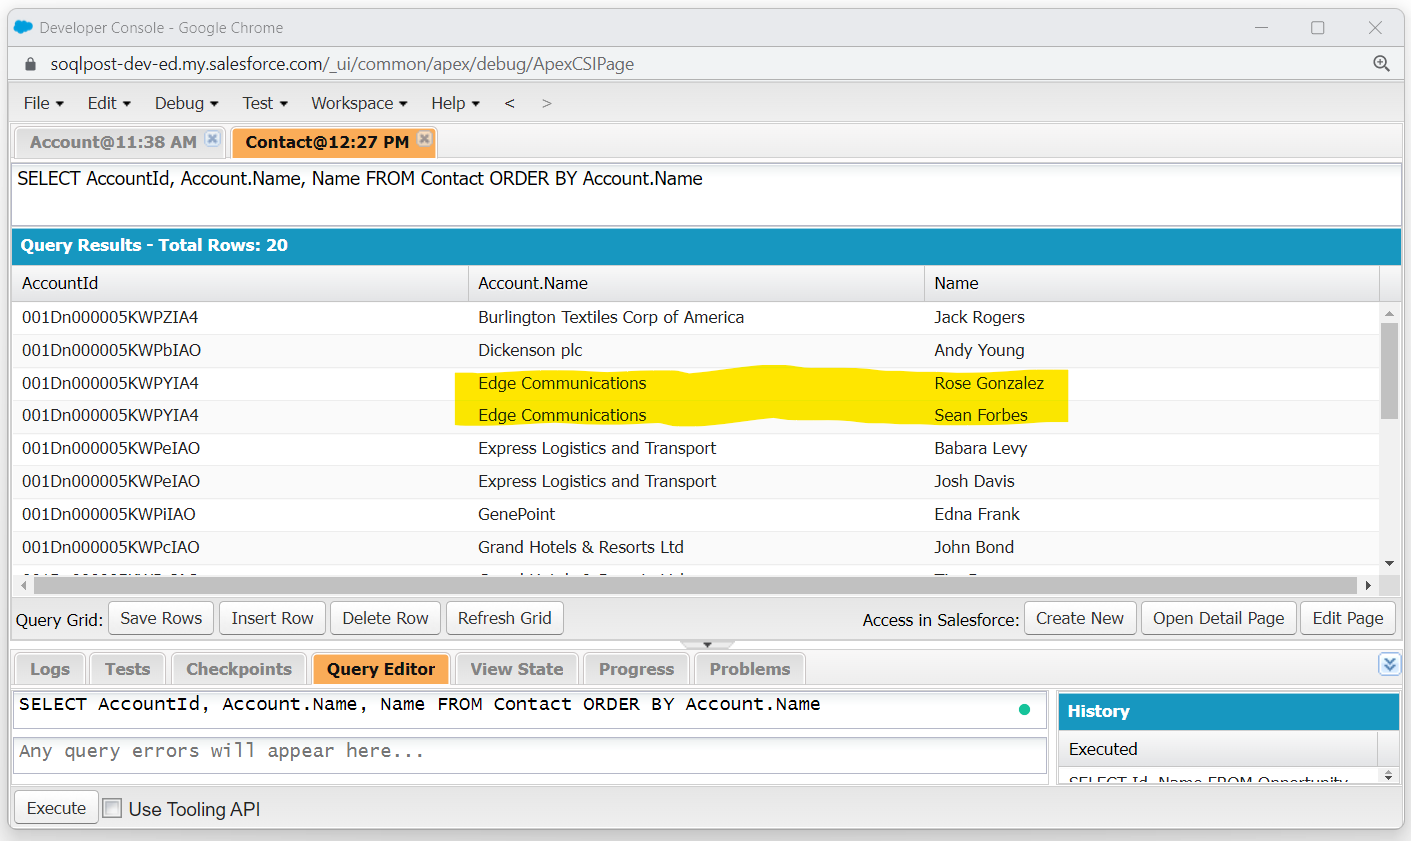Viewport: 1411px width, 841px height.
Task: Click the Open Detail Page button
Action: pos(1218,618)
